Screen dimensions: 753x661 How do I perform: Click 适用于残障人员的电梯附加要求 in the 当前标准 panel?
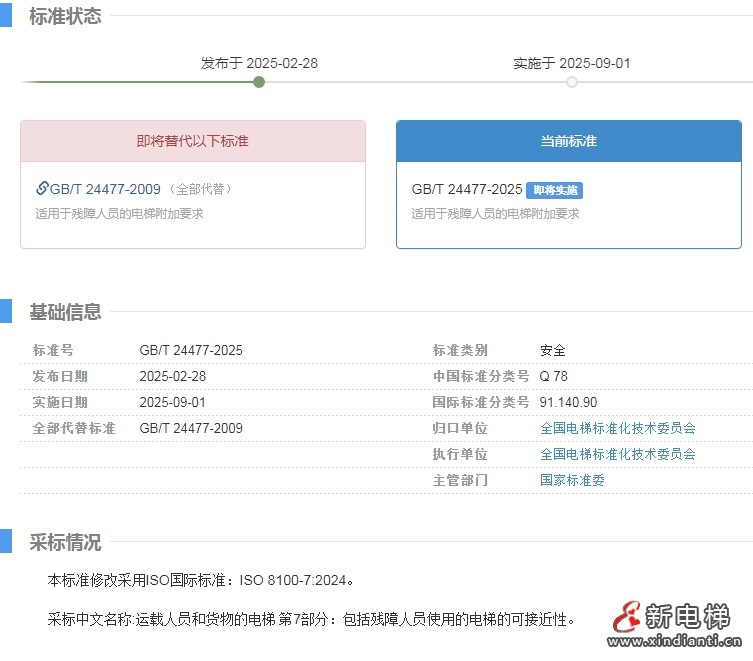(495, 213)
